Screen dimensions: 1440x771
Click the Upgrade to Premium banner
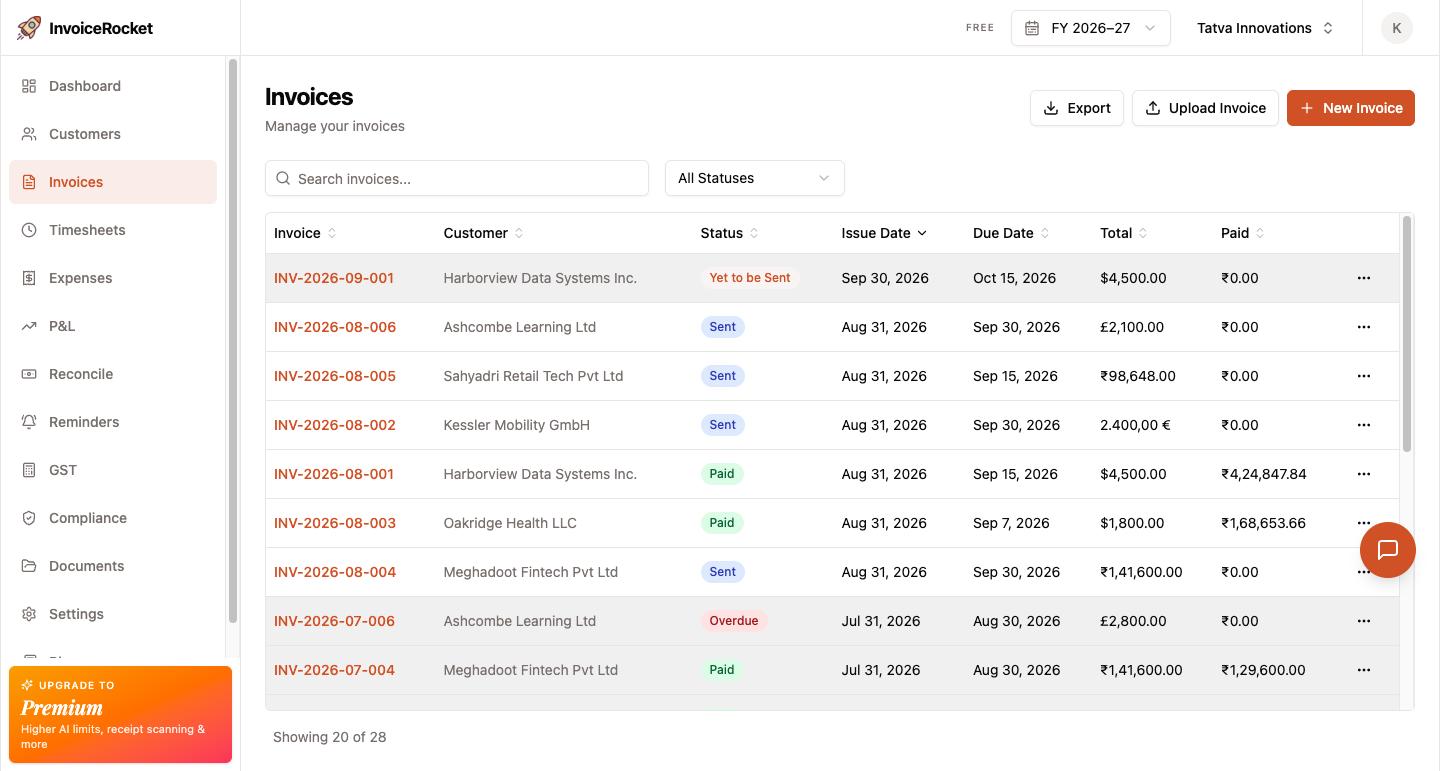(120, 715)
